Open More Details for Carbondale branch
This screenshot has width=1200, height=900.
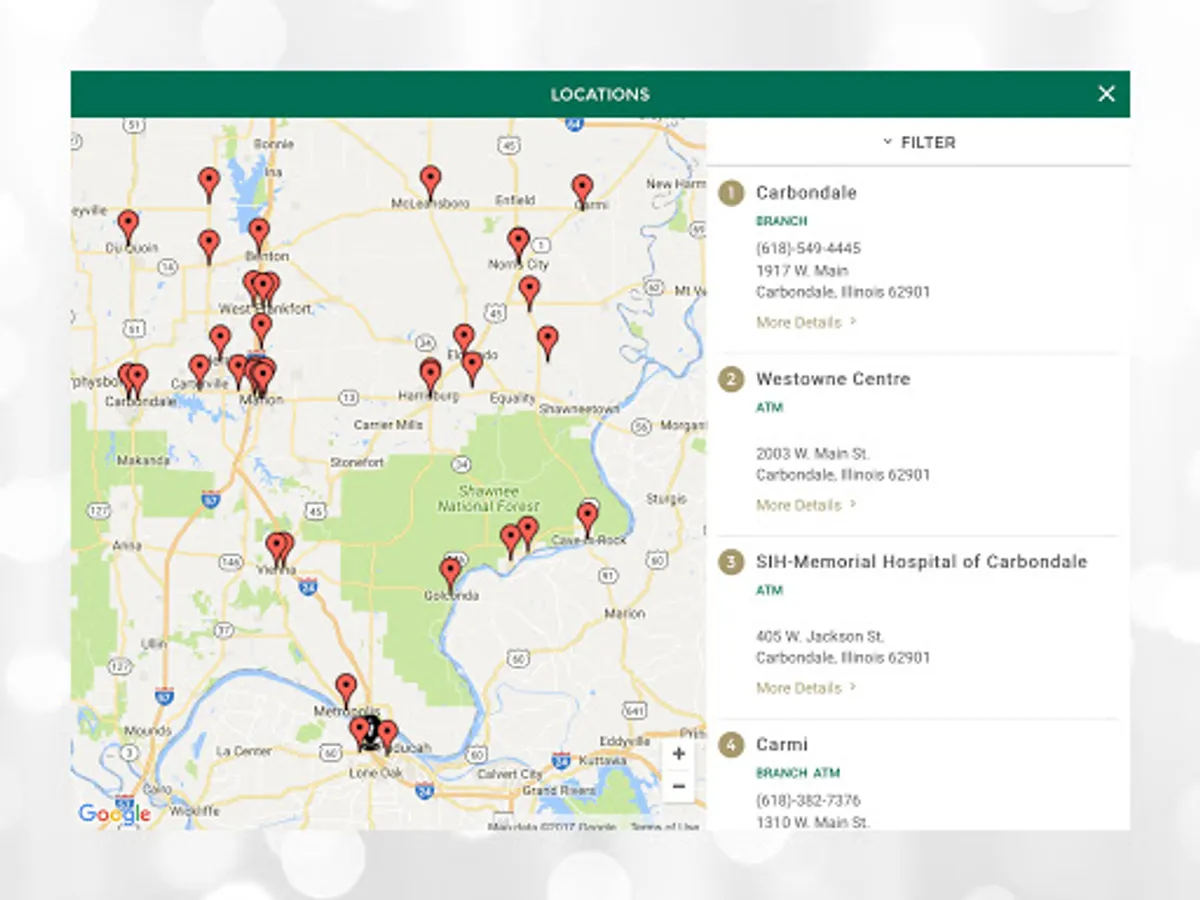point(806,322)
